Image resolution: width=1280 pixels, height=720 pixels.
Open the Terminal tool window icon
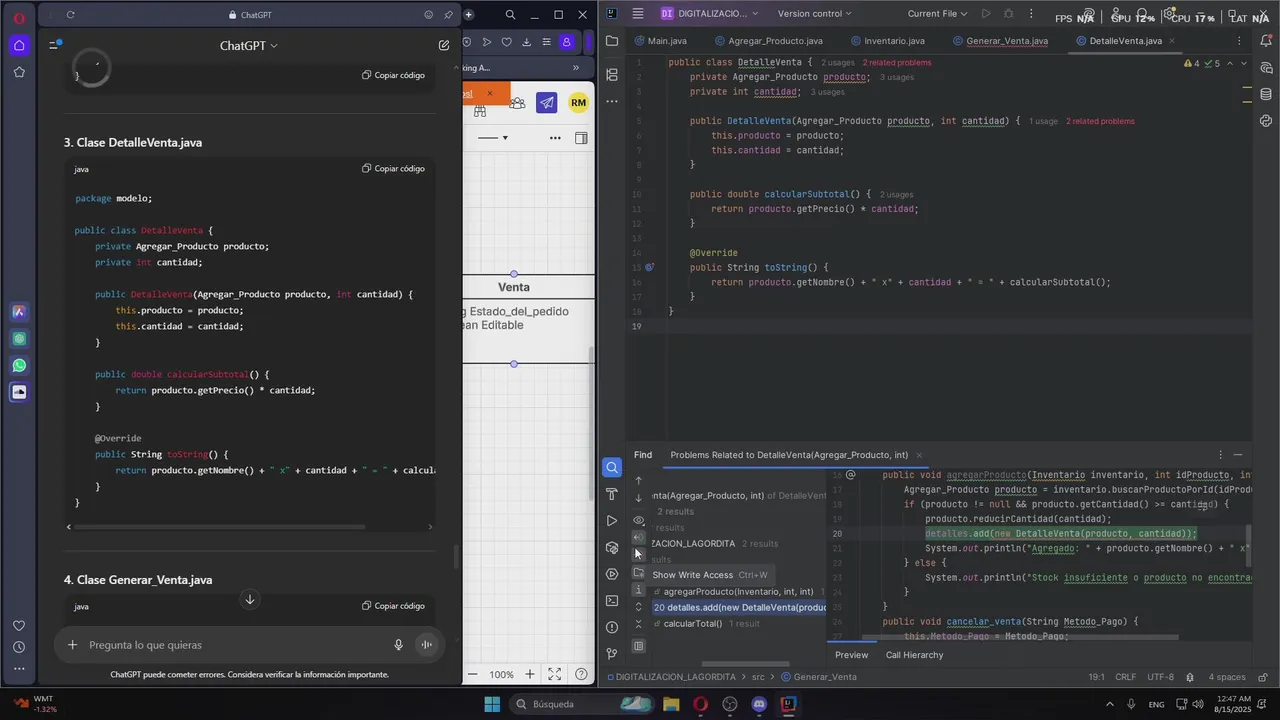click(x=612, y=601)
